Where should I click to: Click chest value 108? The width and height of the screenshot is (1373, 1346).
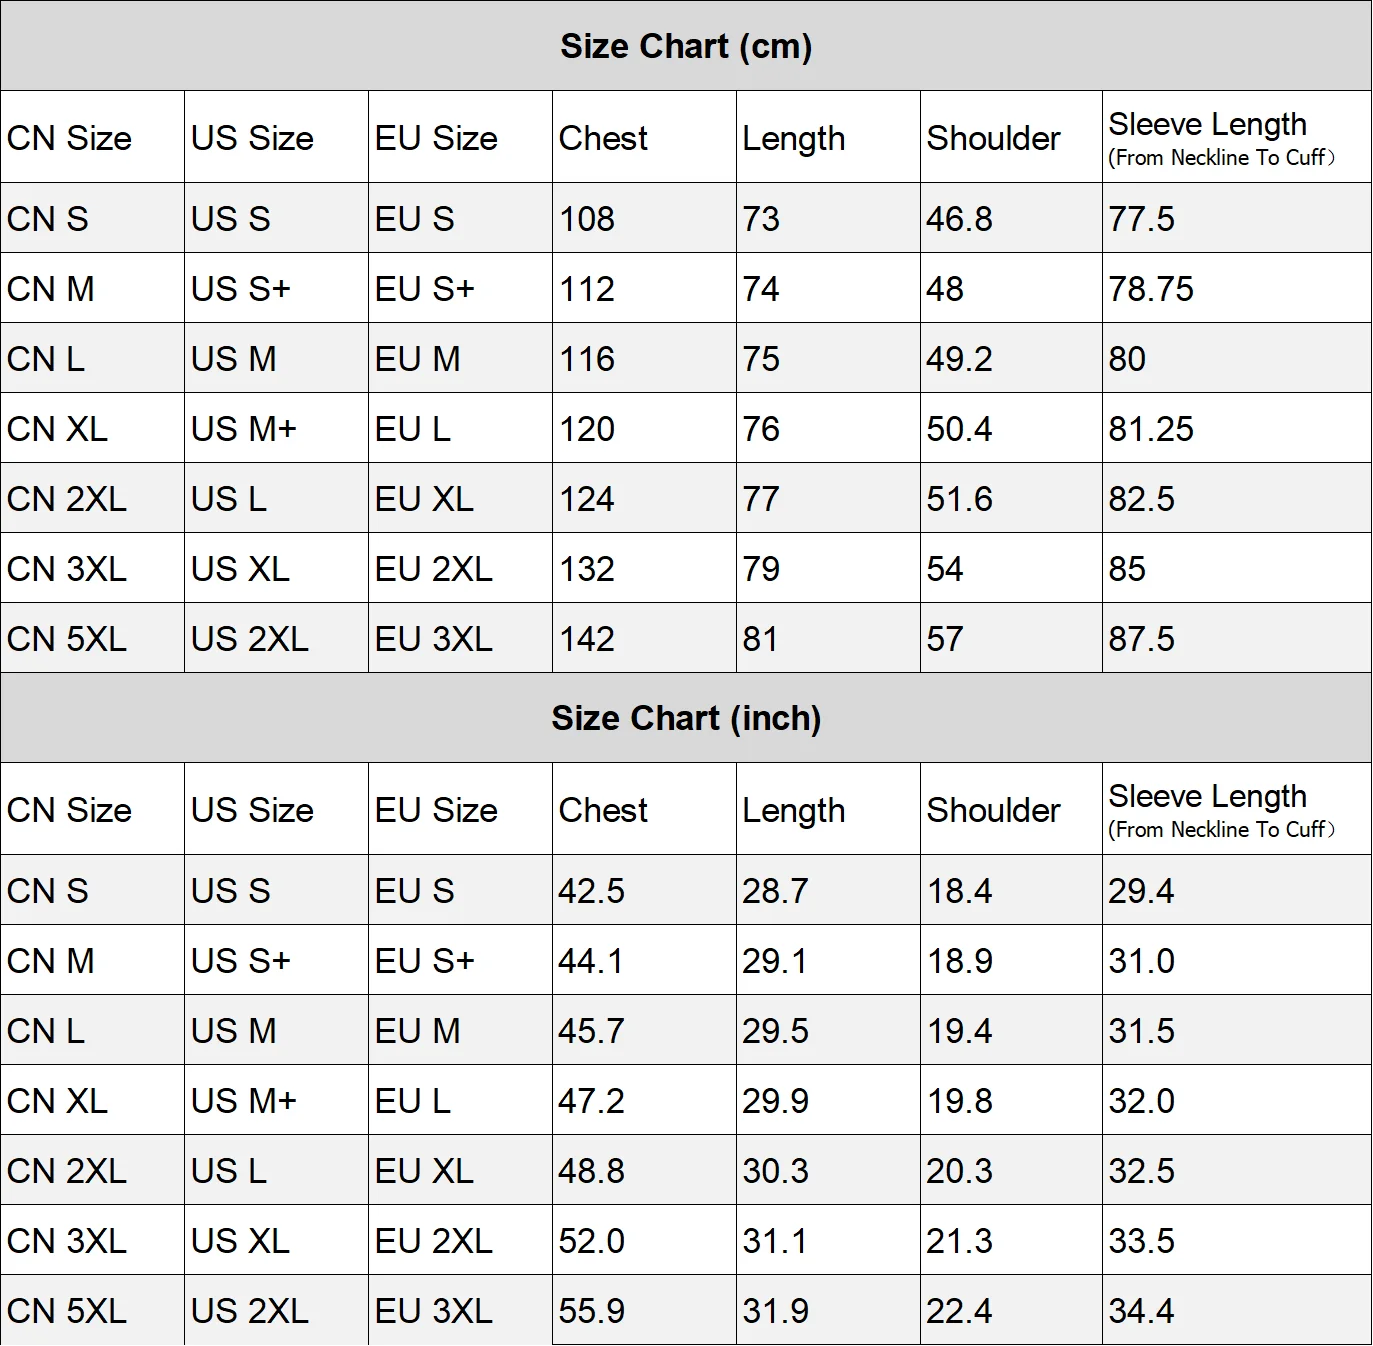(x=587, y=219)
